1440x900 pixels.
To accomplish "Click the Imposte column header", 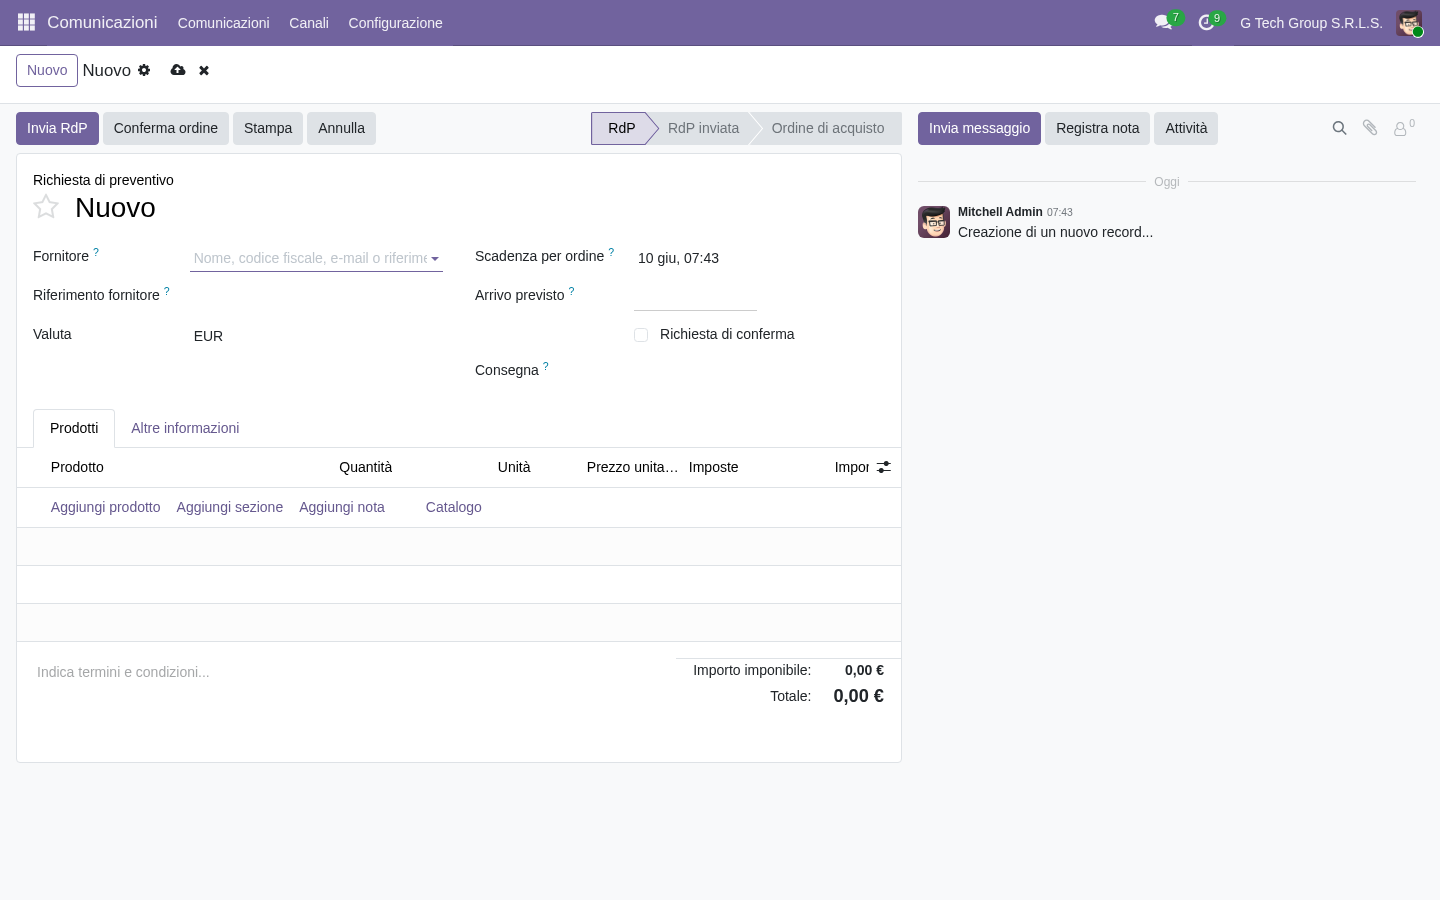I will coord(714,467).
